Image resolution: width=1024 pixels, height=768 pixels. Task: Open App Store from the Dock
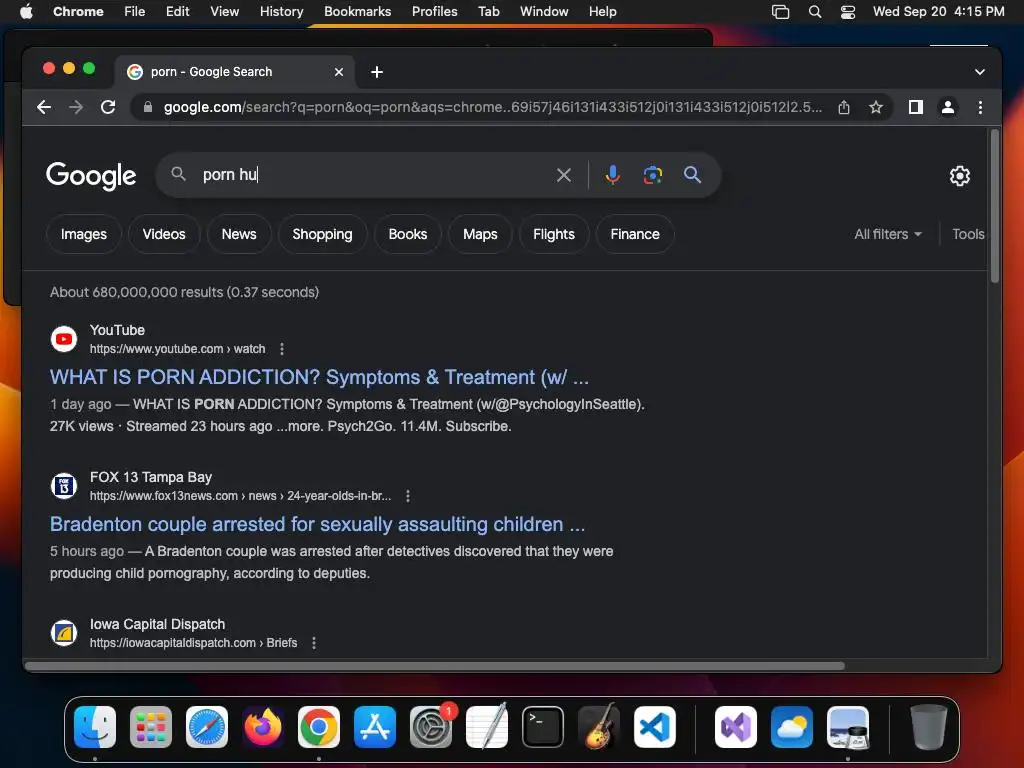[375, 727]
